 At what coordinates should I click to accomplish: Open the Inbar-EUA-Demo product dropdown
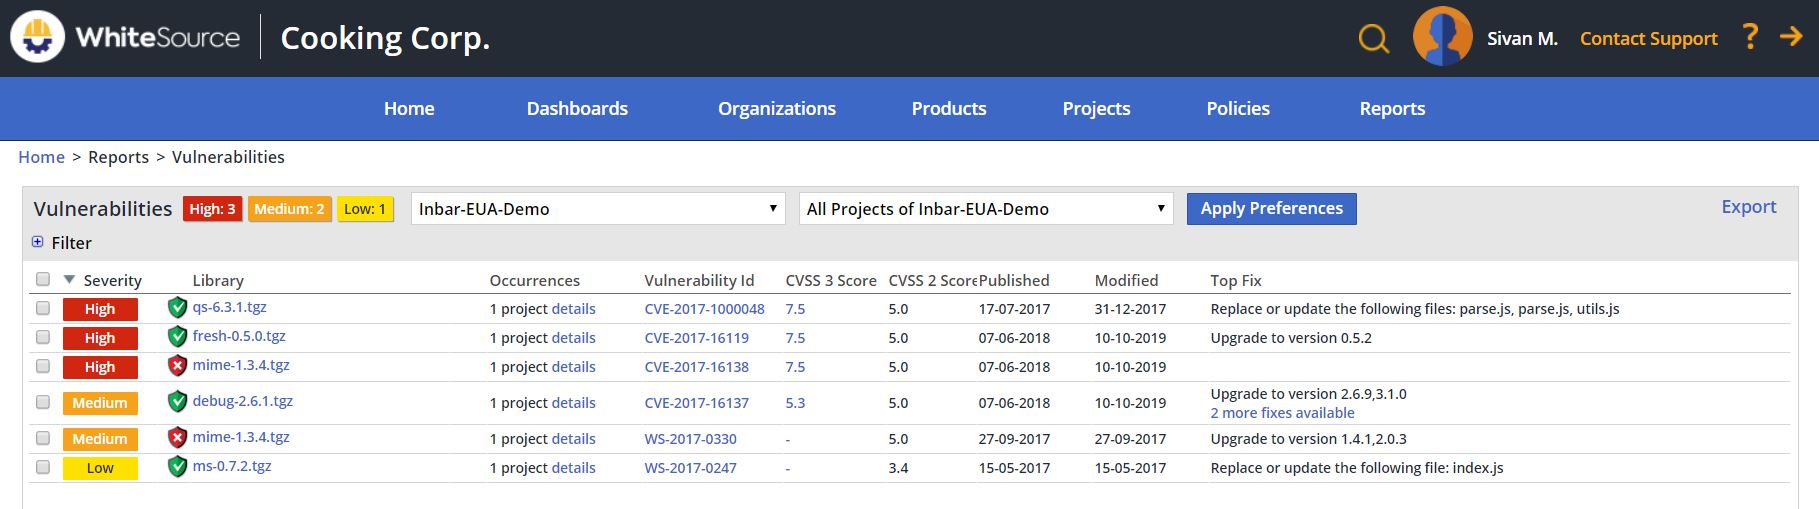pyautogui.click(x=597, y=209)
